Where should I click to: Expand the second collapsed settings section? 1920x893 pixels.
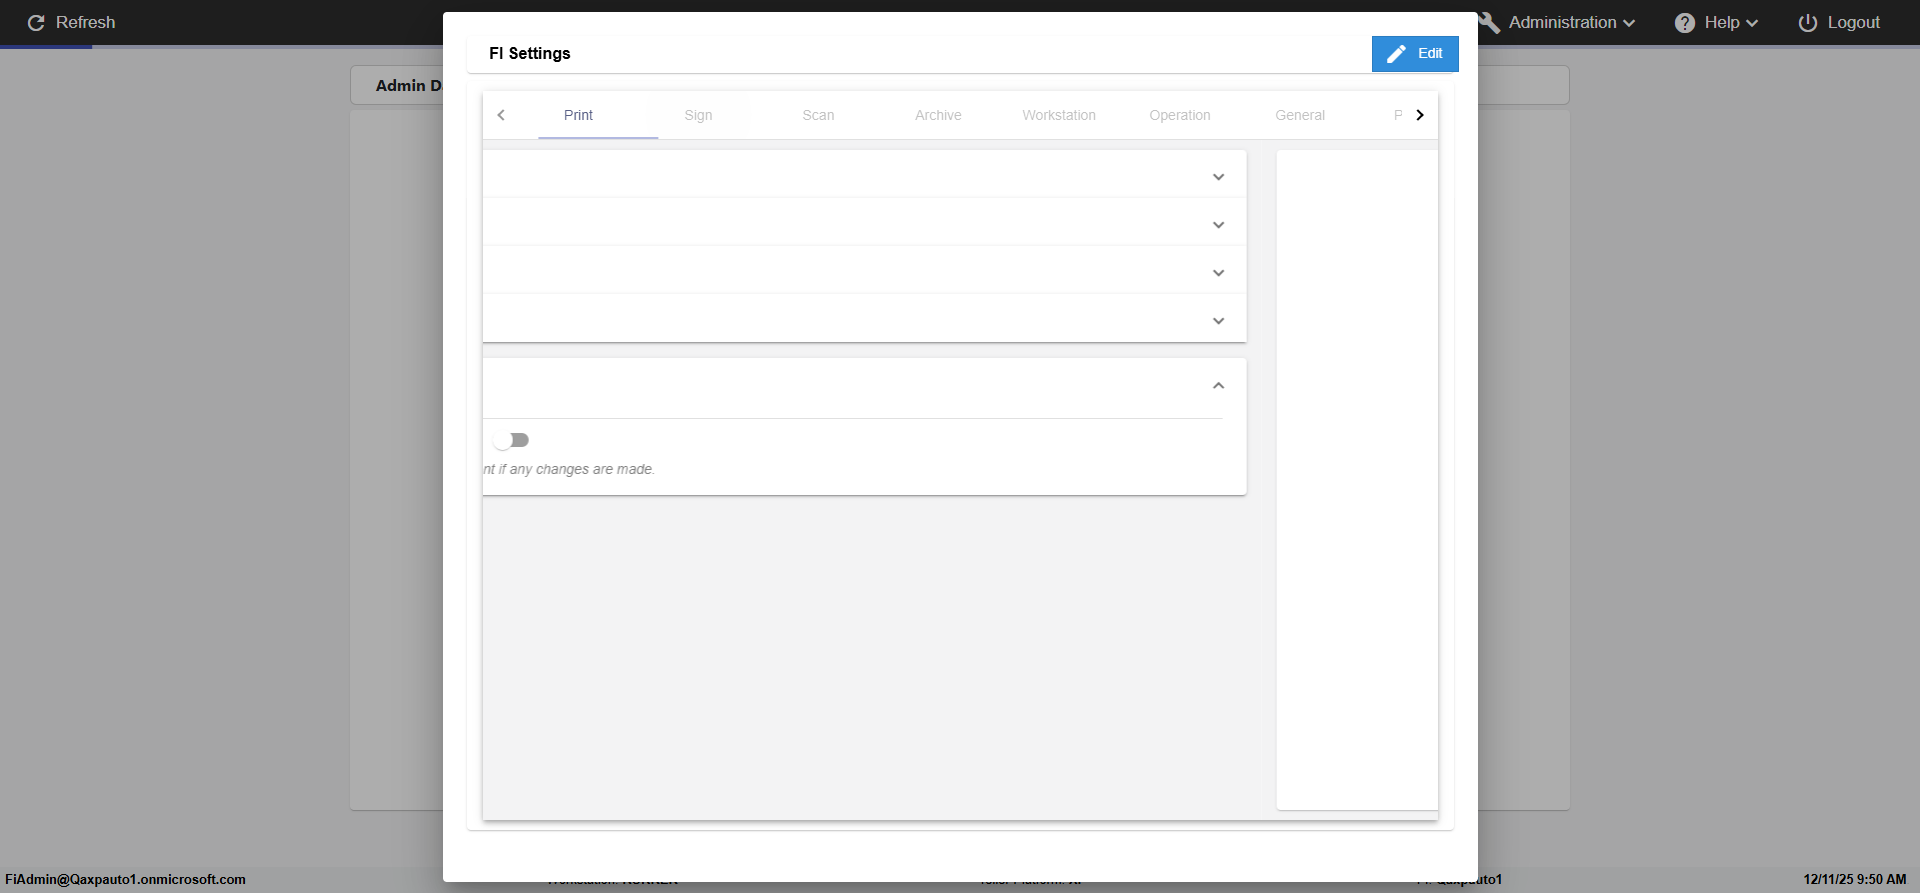(1218, 225)
